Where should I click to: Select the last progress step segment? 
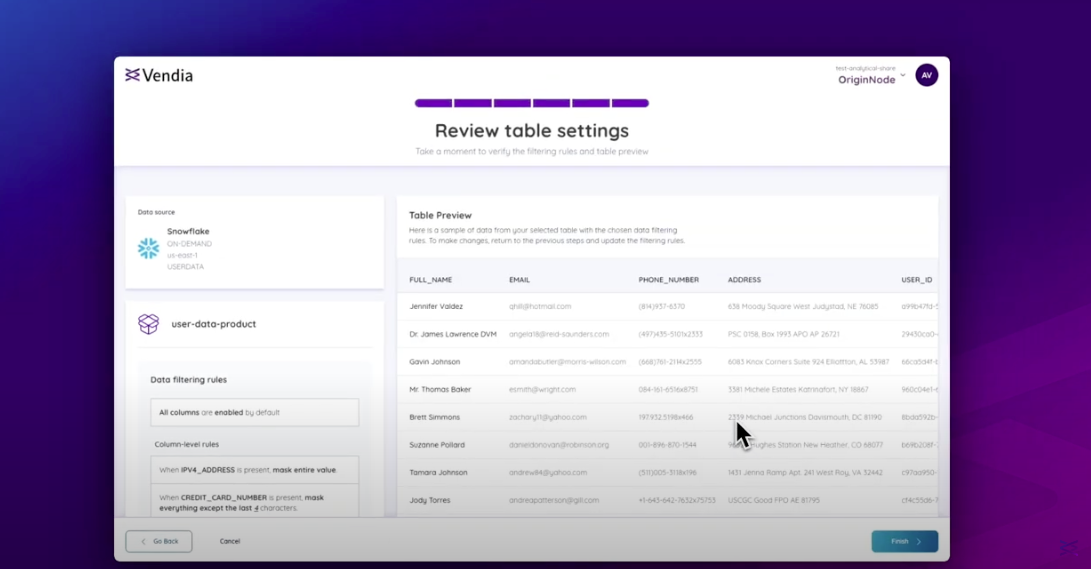630,103
